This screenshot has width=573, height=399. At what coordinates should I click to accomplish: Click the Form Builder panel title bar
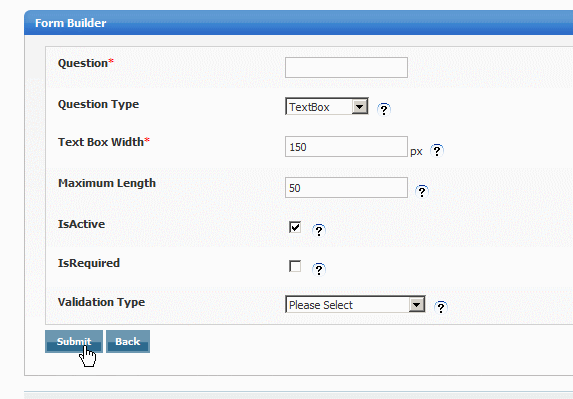pos(299,23)
